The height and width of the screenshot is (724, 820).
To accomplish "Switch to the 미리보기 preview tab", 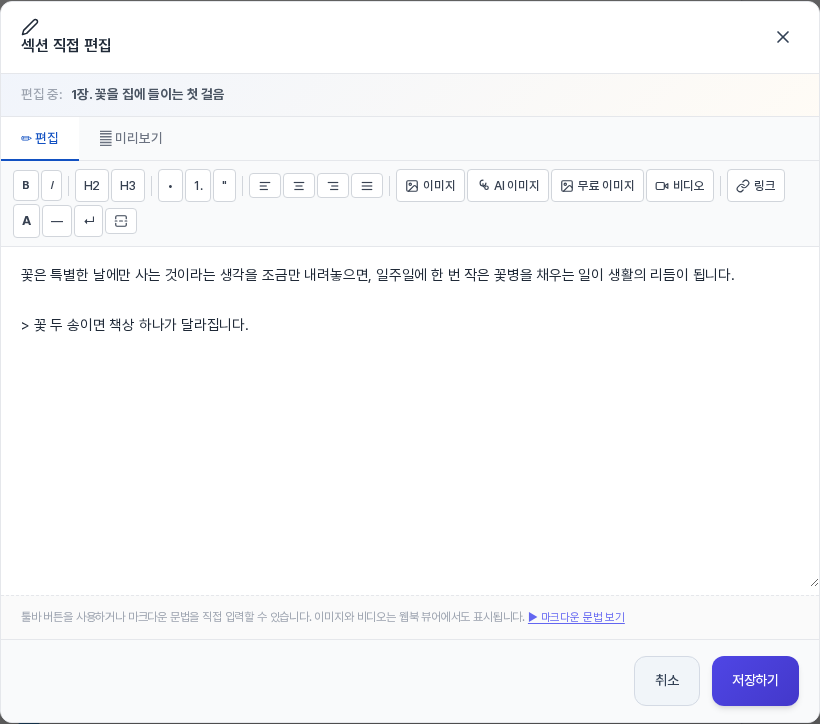I will (x=131, y=138).
